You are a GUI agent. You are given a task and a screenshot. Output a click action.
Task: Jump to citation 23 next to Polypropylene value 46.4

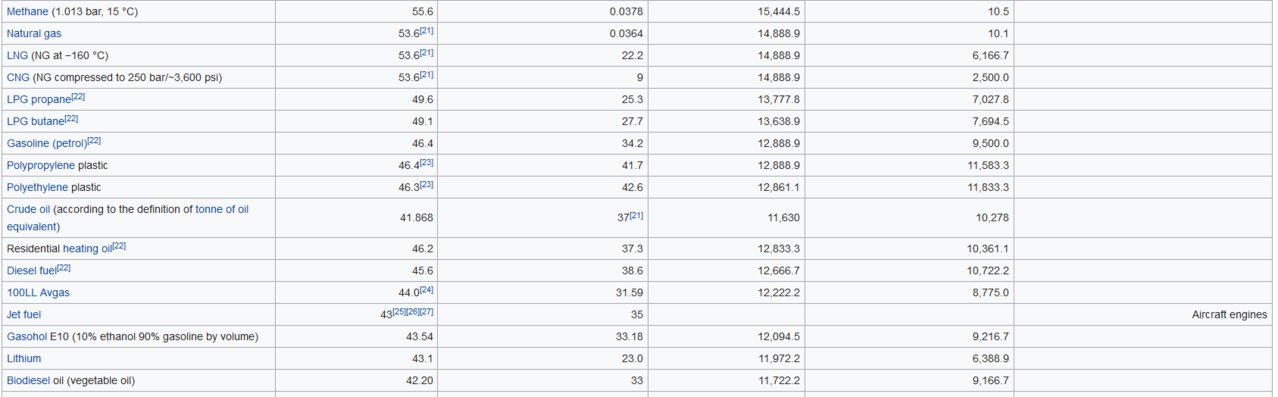[x=426, y=163]
